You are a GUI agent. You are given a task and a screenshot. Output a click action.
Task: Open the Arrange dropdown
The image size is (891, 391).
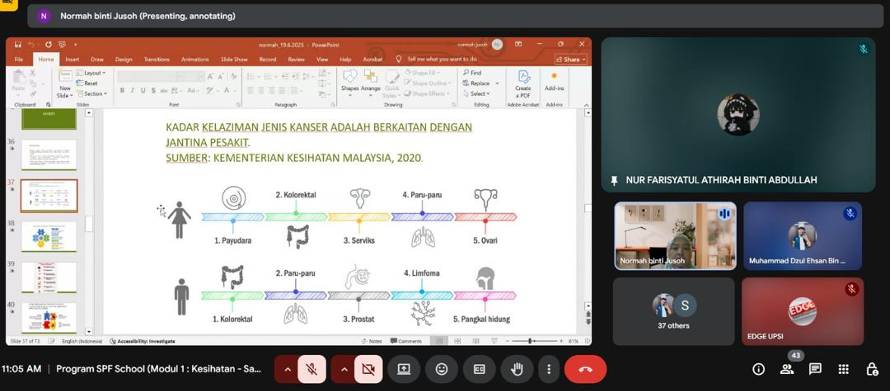tap(370, 83)
